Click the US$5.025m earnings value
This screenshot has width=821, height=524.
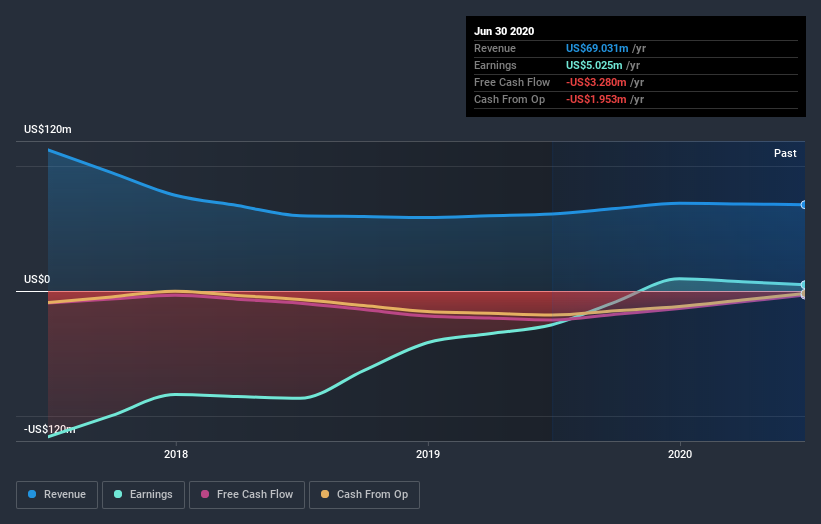tap(594, 65)
